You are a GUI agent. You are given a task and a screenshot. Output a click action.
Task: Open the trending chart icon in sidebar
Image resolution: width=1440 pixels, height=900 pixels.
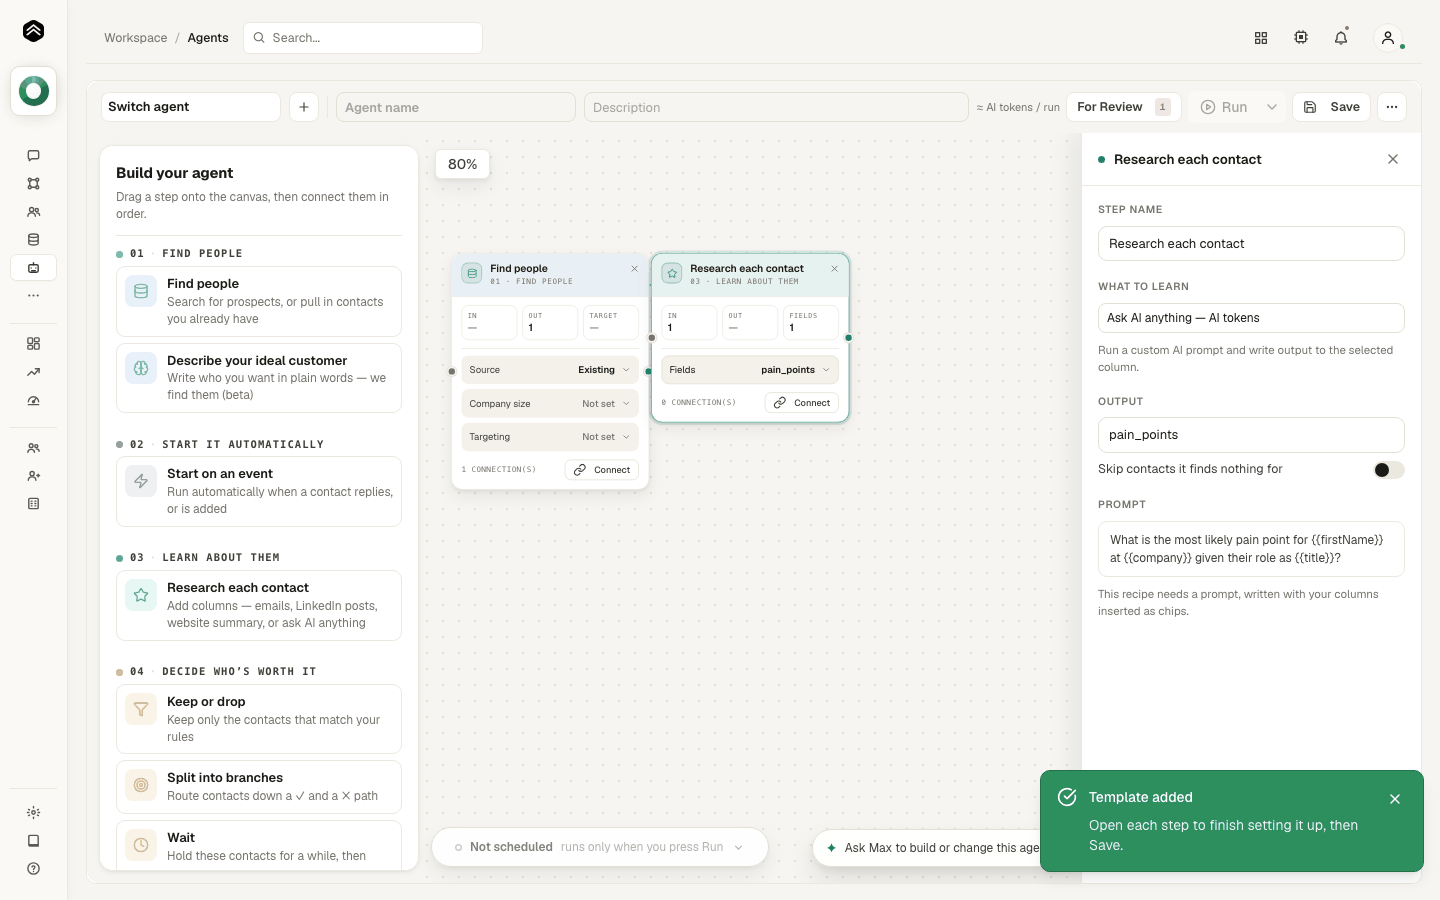(x=33, y=372)
